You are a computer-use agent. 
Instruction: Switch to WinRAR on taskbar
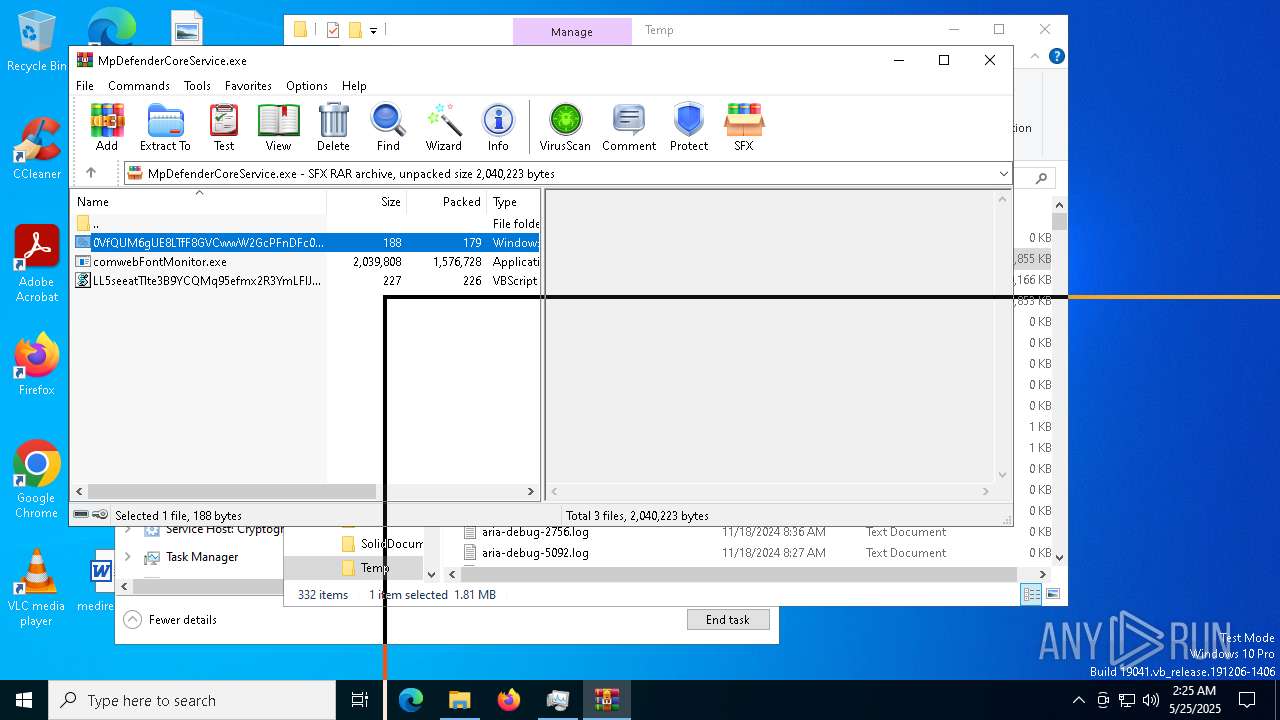pyautogui.click(x=606, y=700)
